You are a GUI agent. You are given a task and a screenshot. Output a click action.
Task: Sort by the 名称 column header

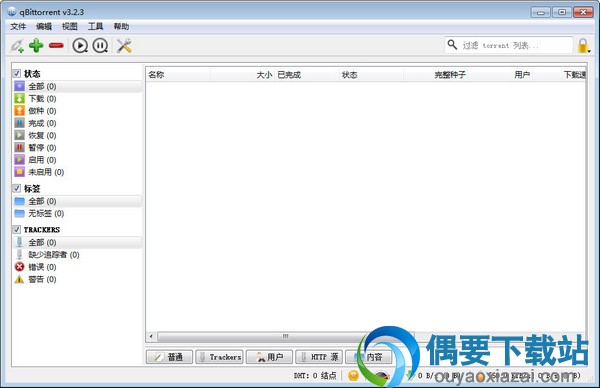pyautogui.click(x=178, y=75)
